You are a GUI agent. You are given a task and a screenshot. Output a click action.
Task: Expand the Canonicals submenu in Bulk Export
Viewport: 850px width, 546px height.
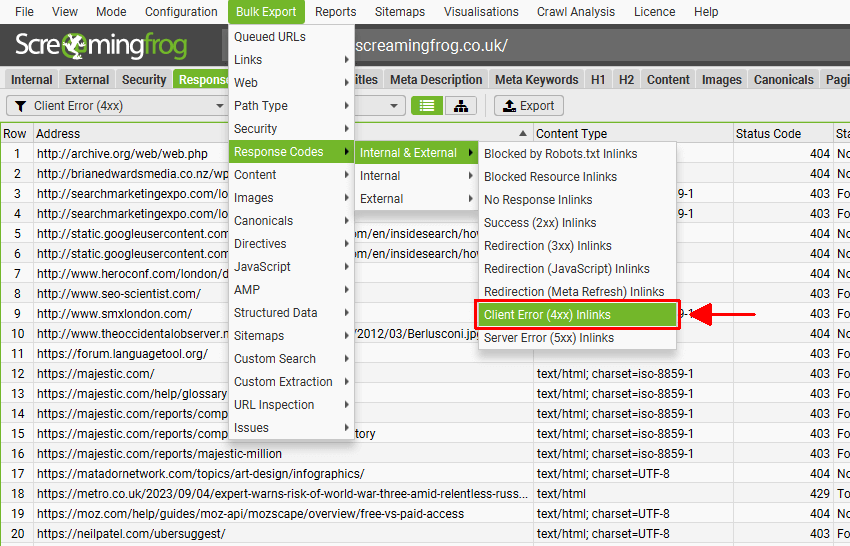[292, 221]
